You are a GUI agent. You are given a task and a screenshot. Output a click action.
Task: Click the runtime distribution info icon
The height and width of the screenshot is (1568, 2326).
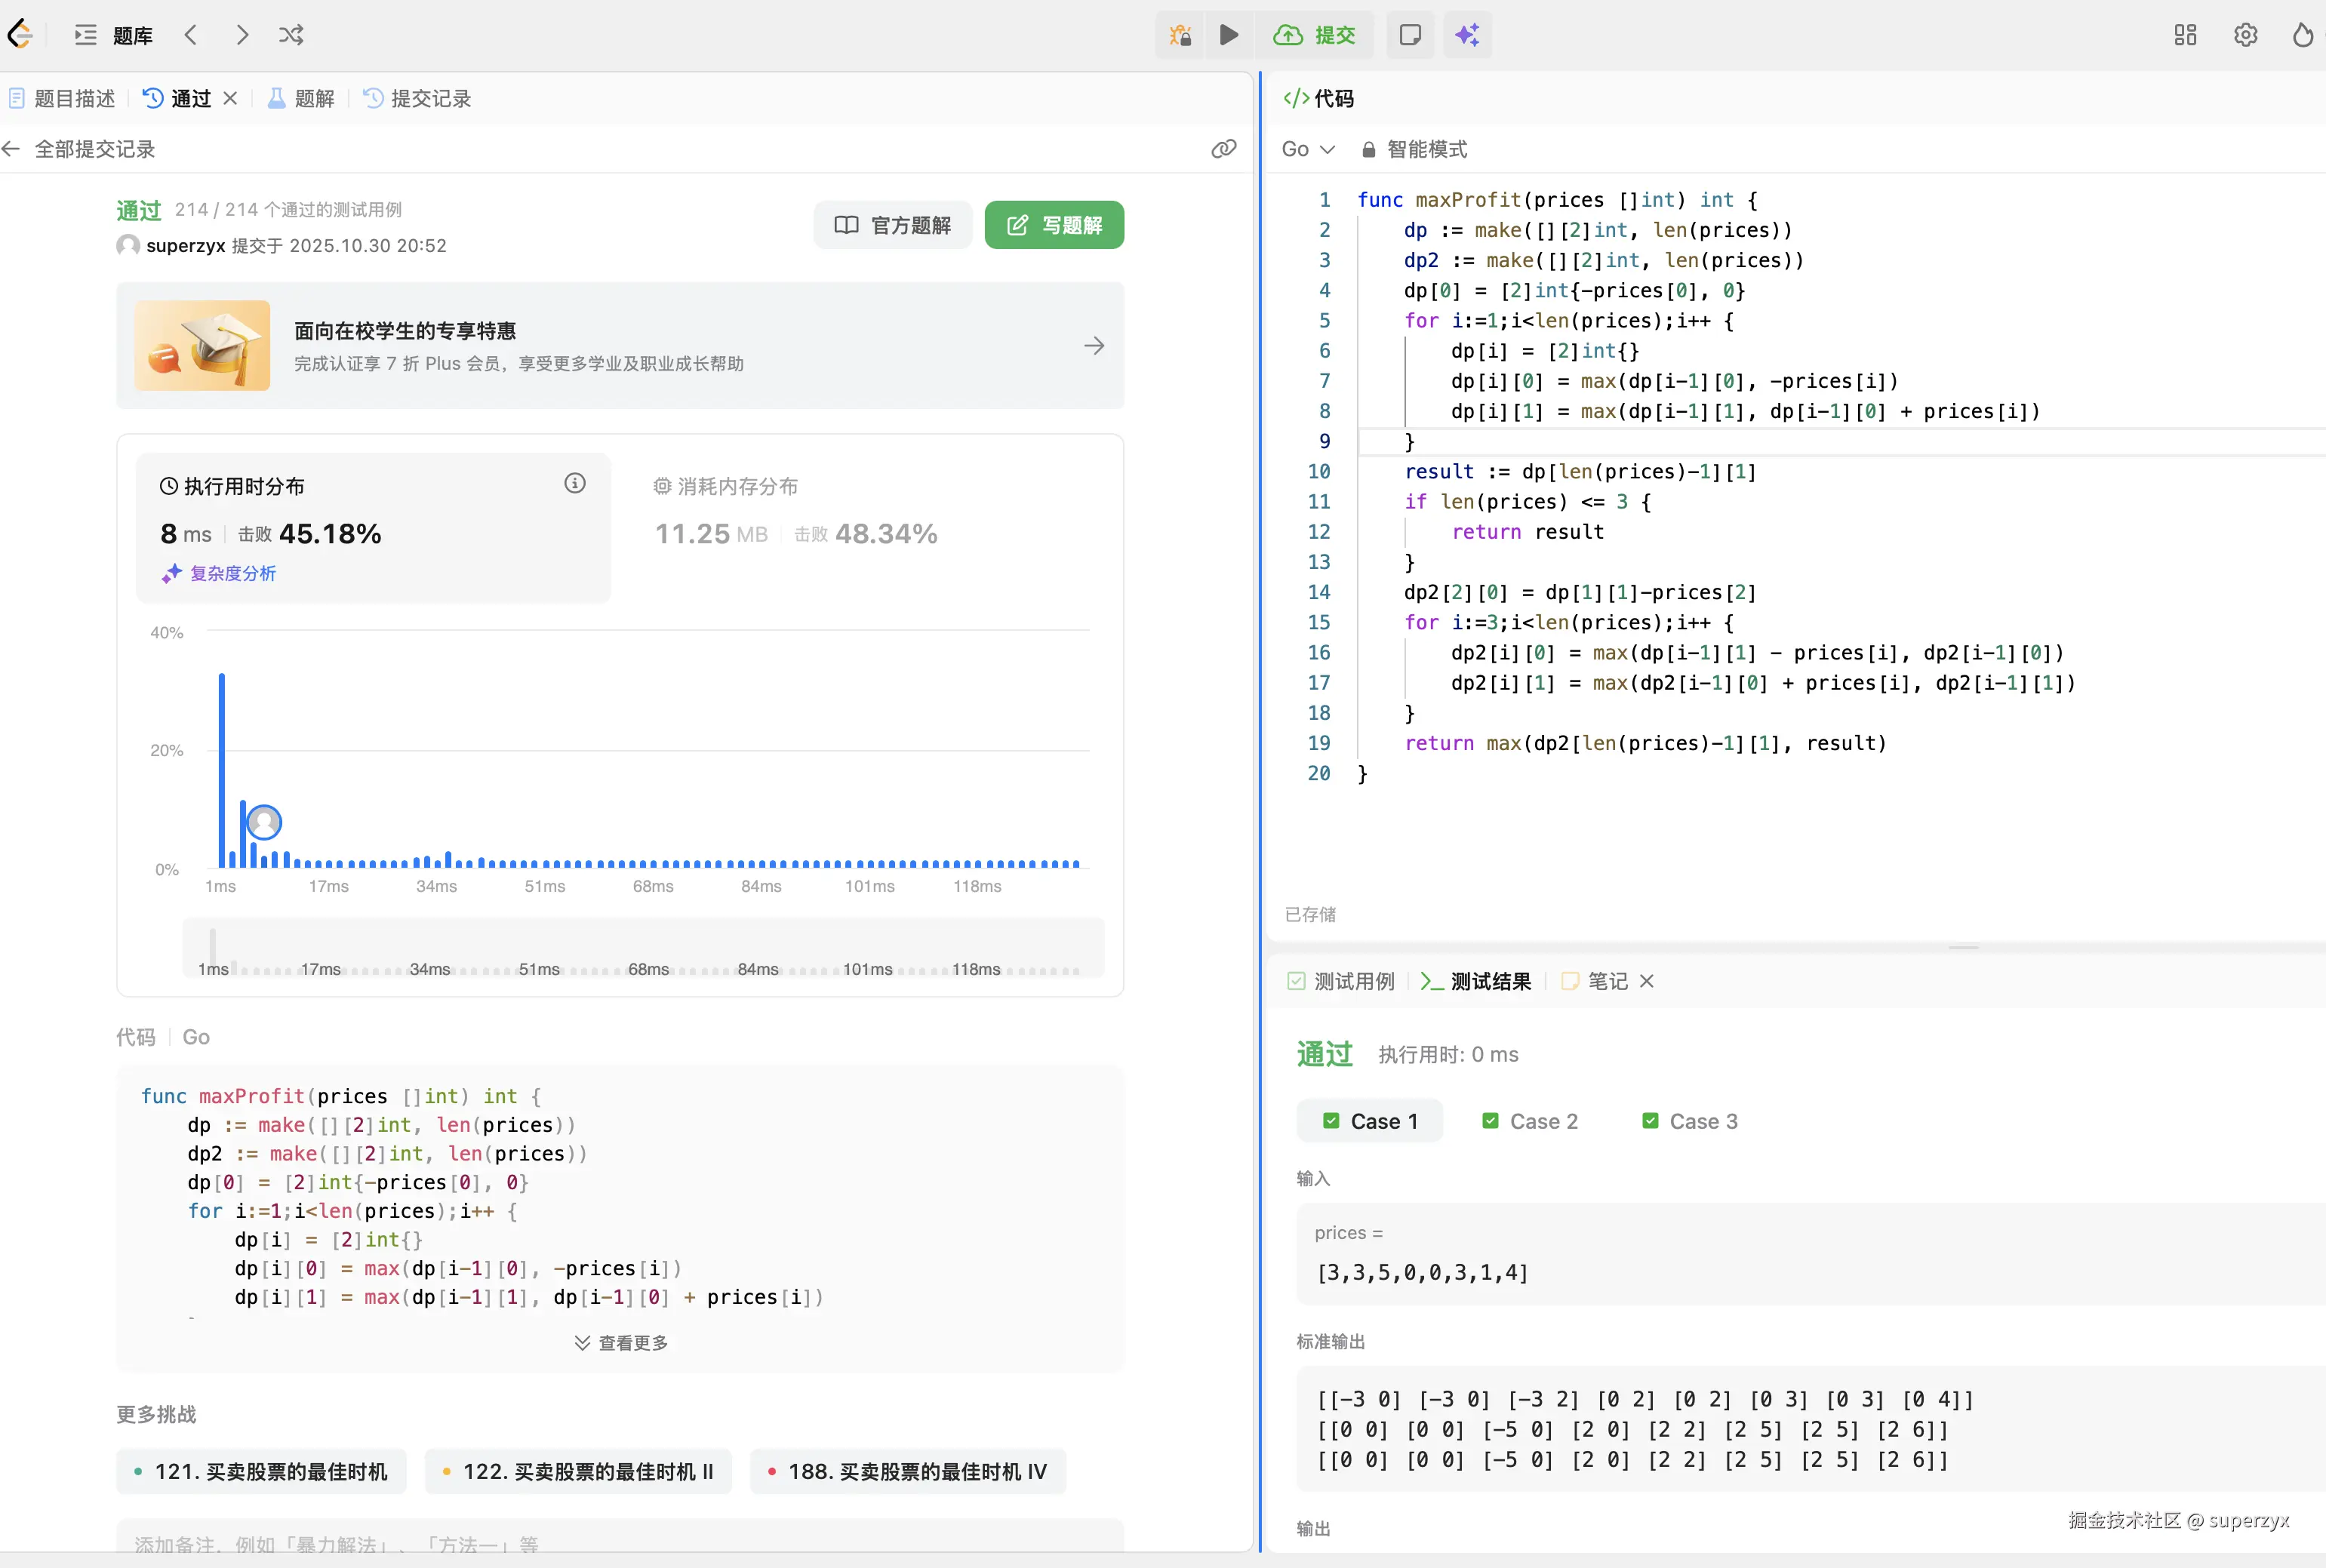click(x=574, y=484)
